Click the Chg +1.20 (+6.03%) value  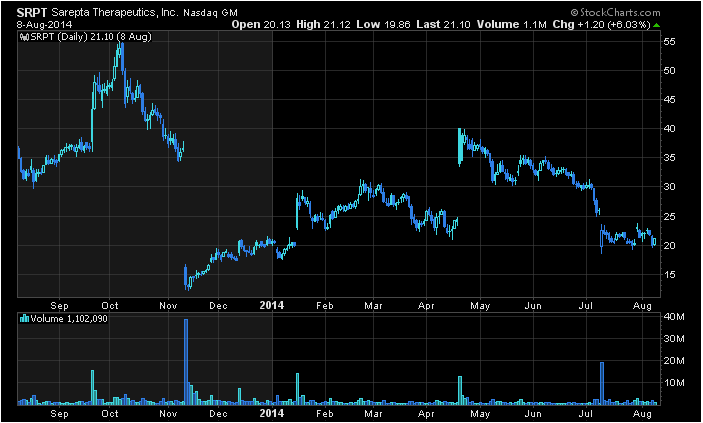pyautogui.click(x=601, y=24)
